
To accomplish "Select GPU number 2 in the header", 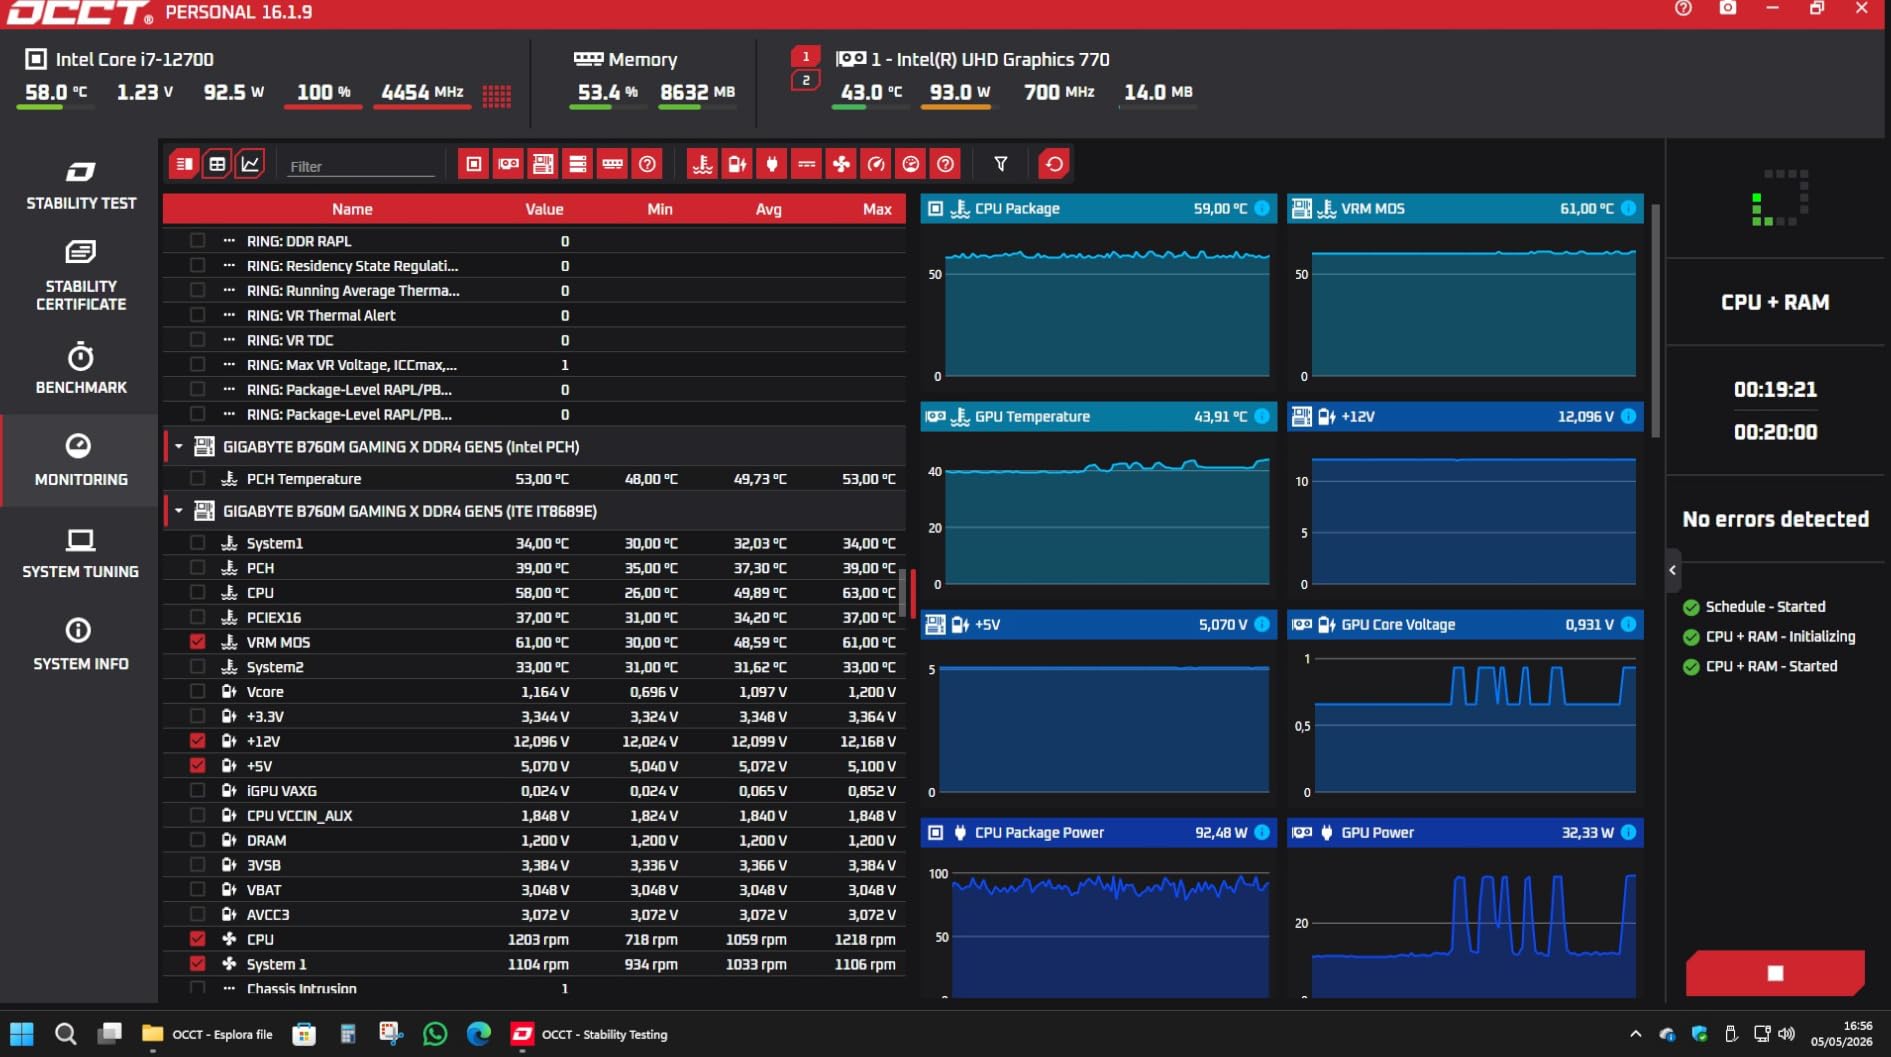I will (806, 80).
